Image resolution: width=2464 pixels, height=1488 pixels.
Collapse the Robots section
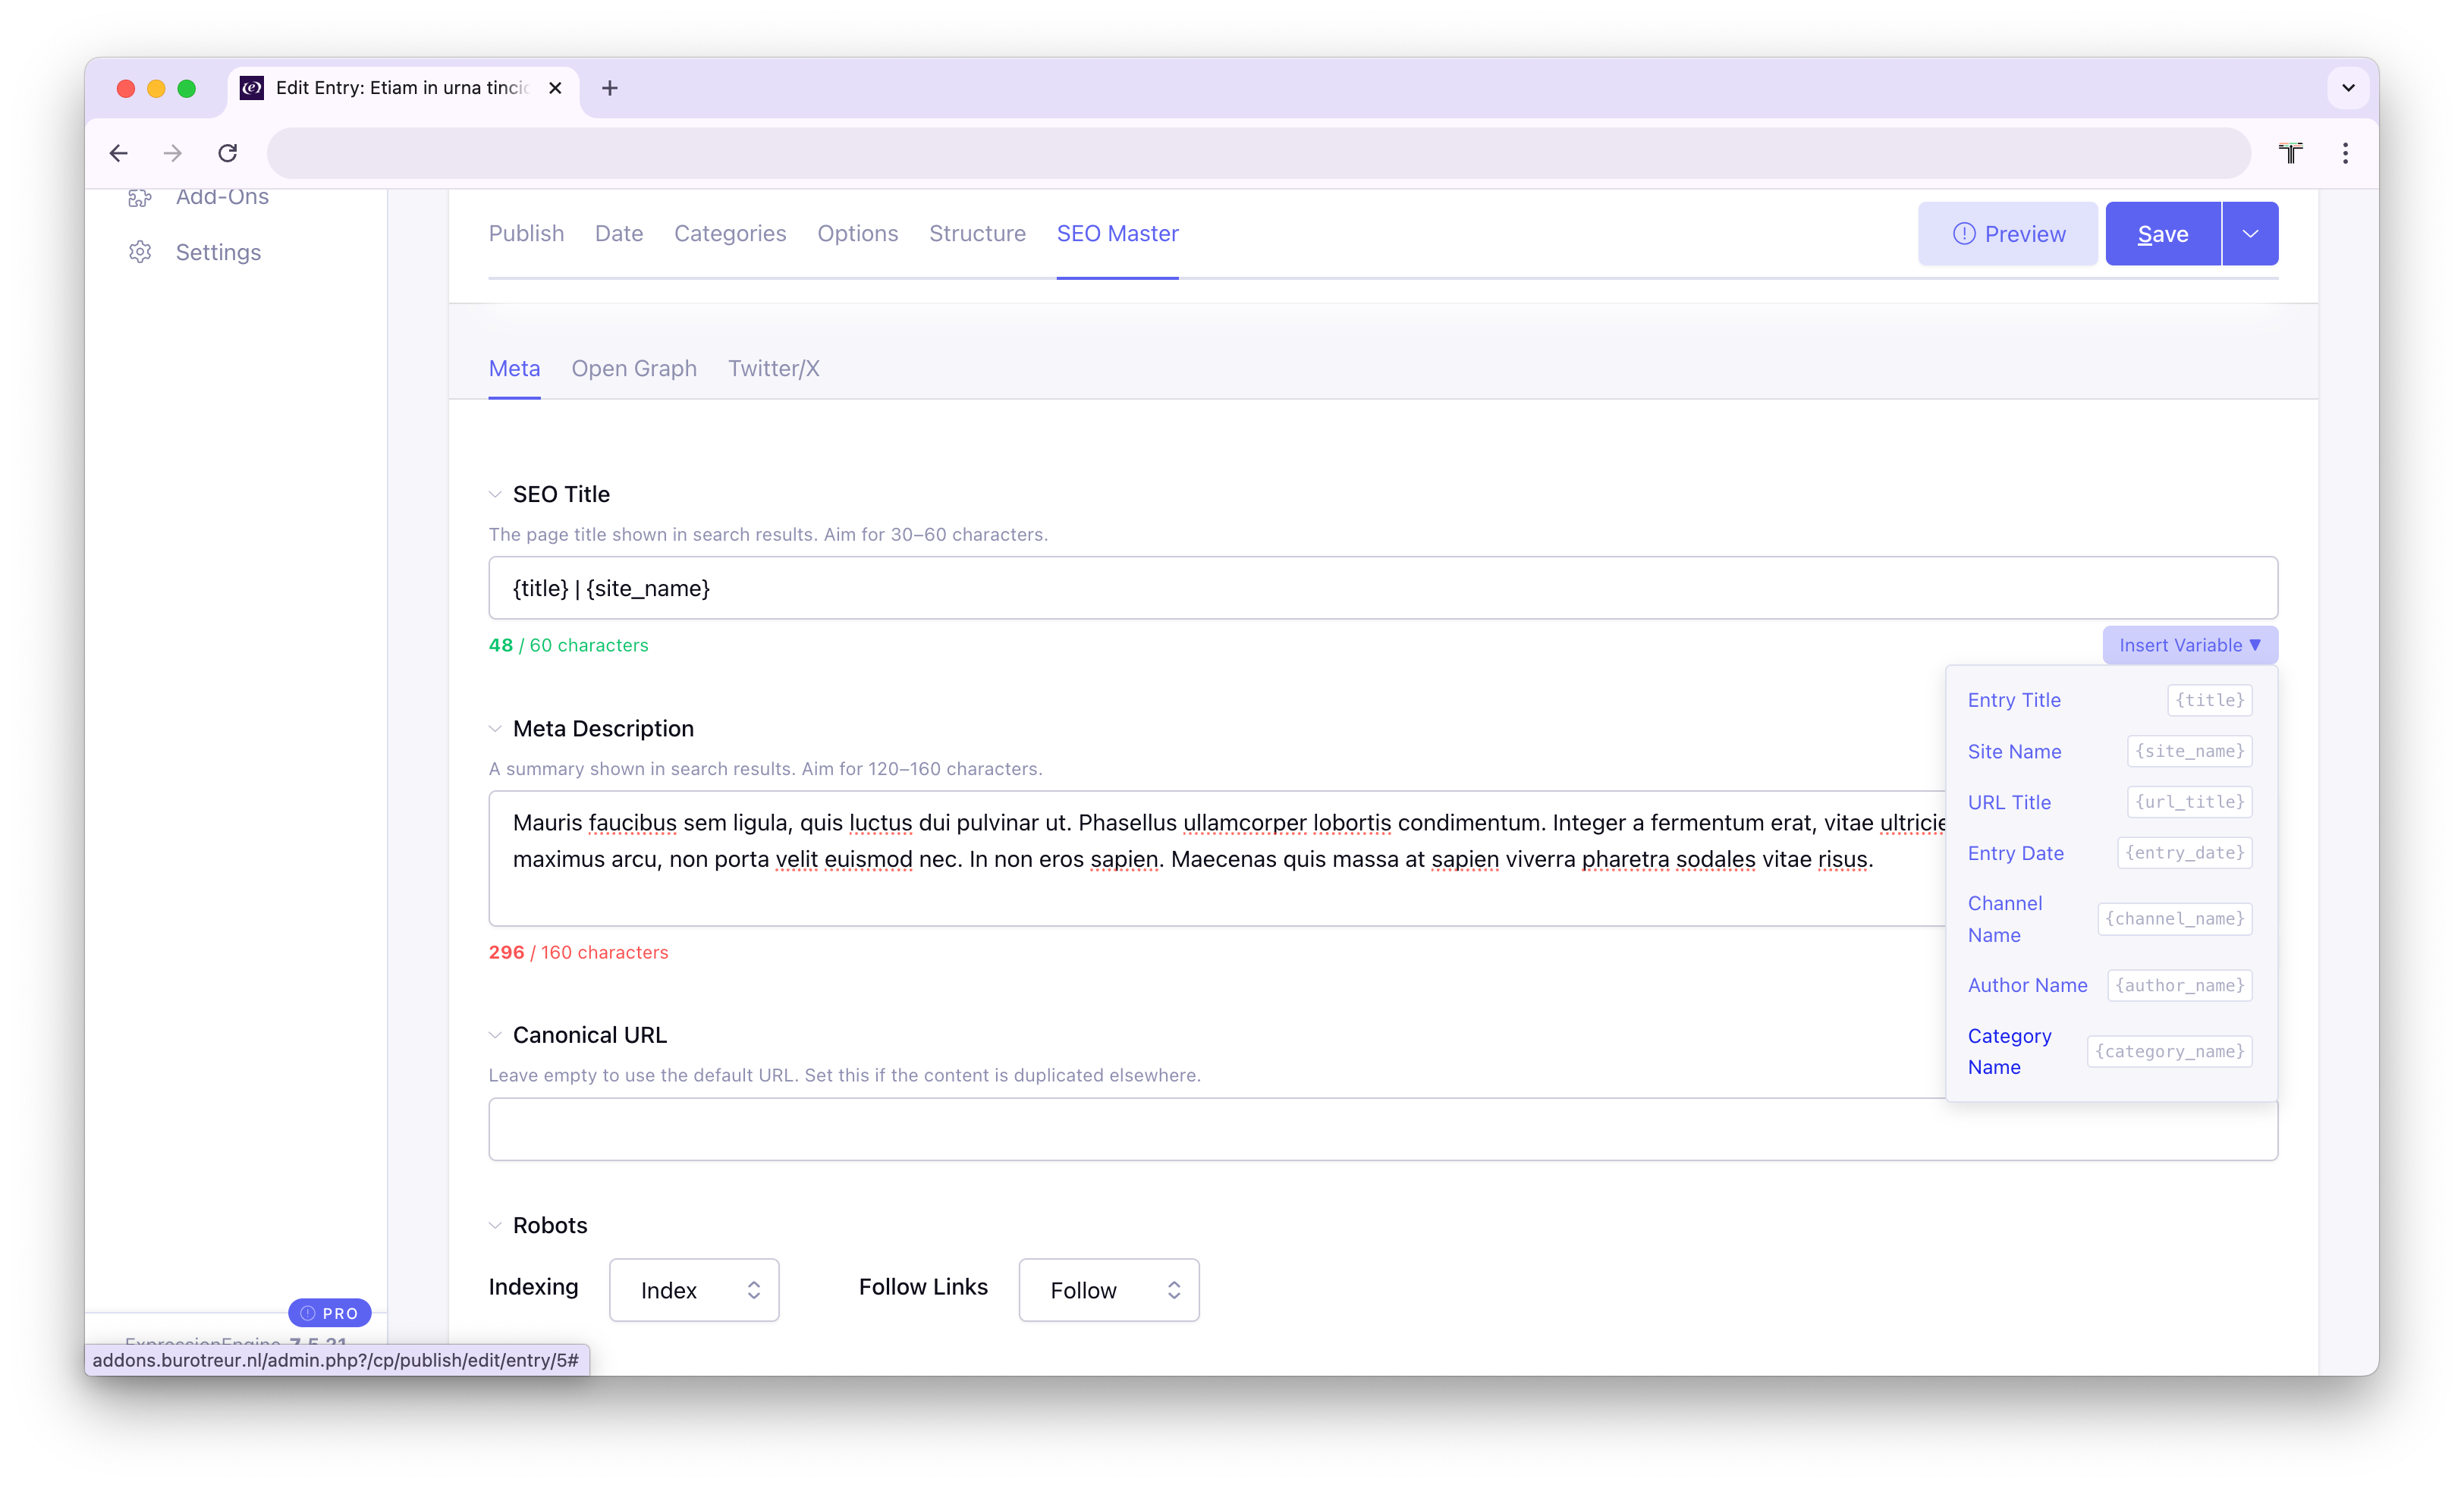(x=496, y=1224)
